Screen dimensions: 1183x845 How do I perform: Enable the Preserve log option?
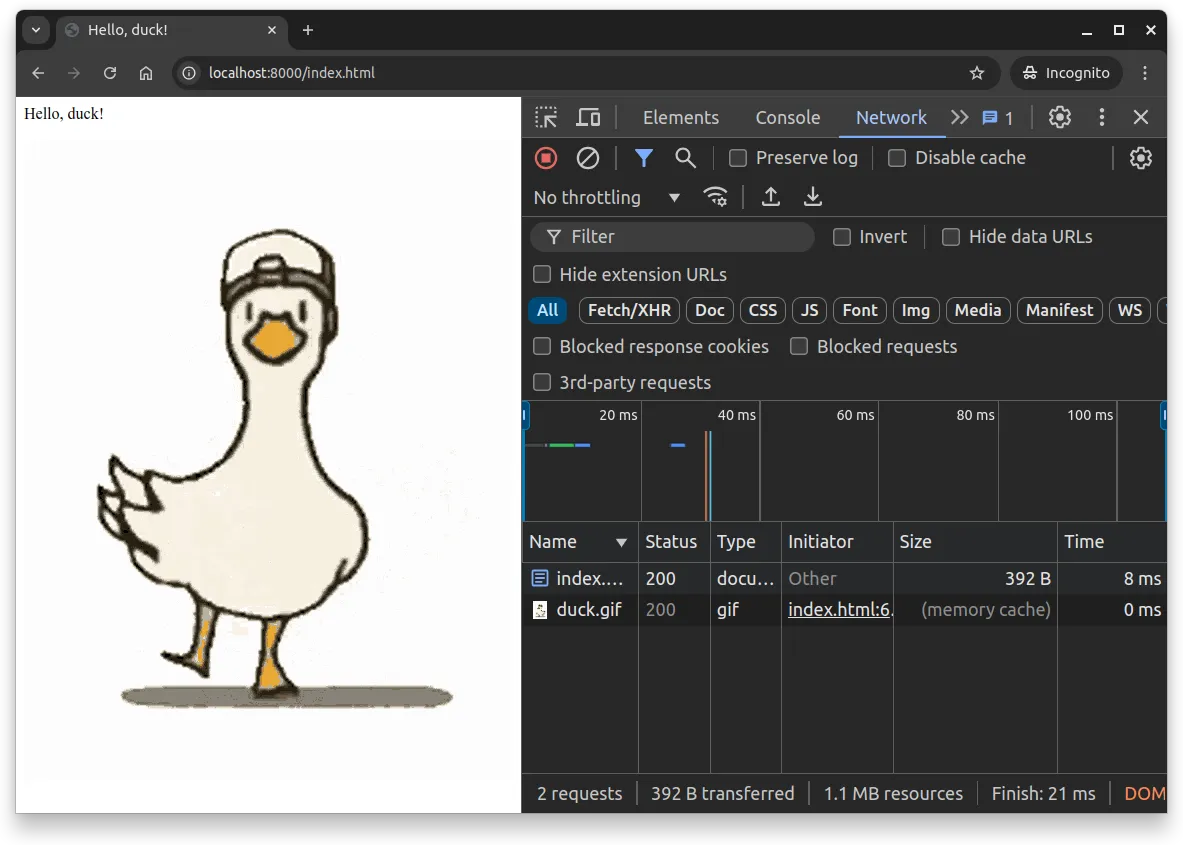[x=738, y=158]
